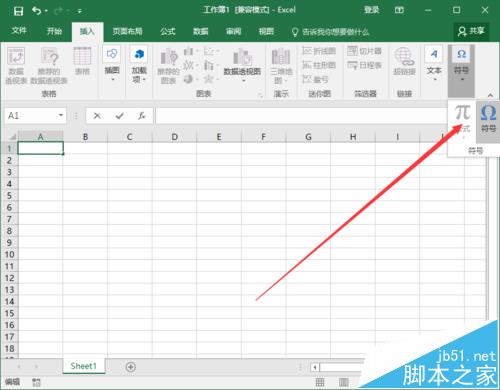500x390 pixels.
Task: Click the 登录 (Sign in) link
Action: (371, 10)
